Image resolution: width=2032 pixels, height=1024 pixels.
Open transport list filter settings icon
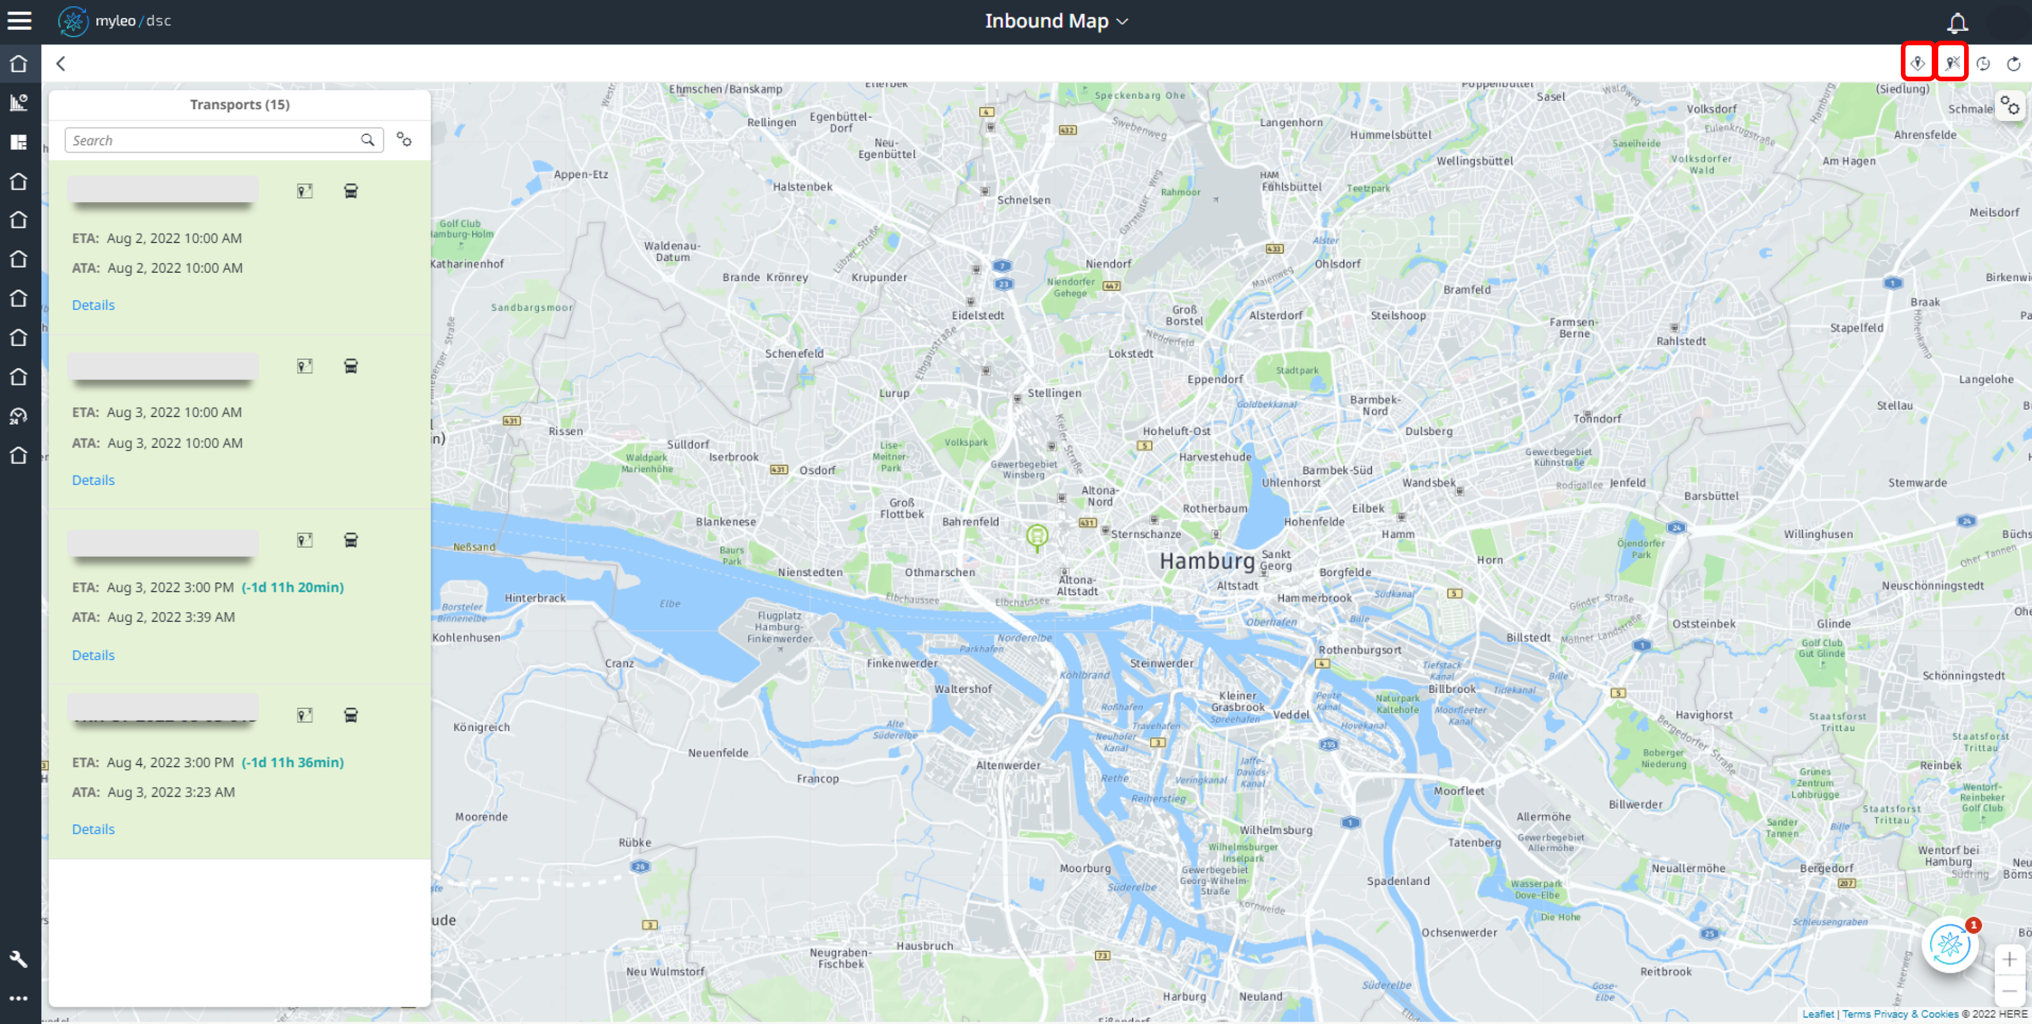(404, 140)
